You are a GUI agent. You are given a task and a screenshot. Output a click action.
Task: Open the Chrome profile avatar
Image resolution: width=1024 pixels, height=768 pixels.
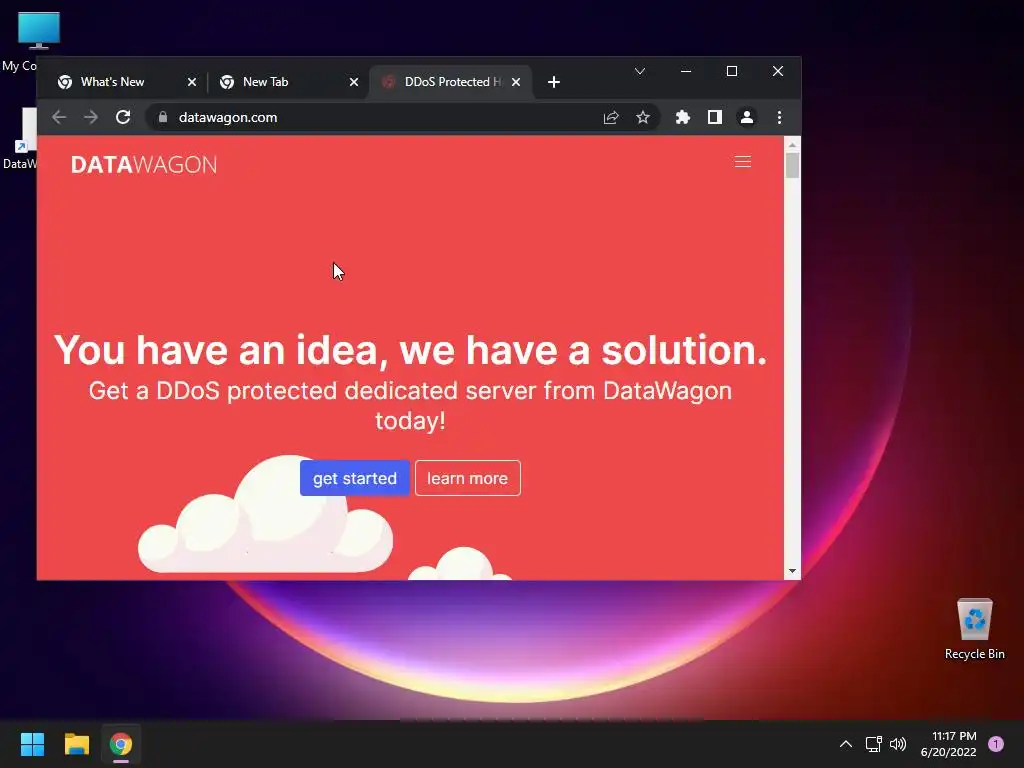pos(746,118)
